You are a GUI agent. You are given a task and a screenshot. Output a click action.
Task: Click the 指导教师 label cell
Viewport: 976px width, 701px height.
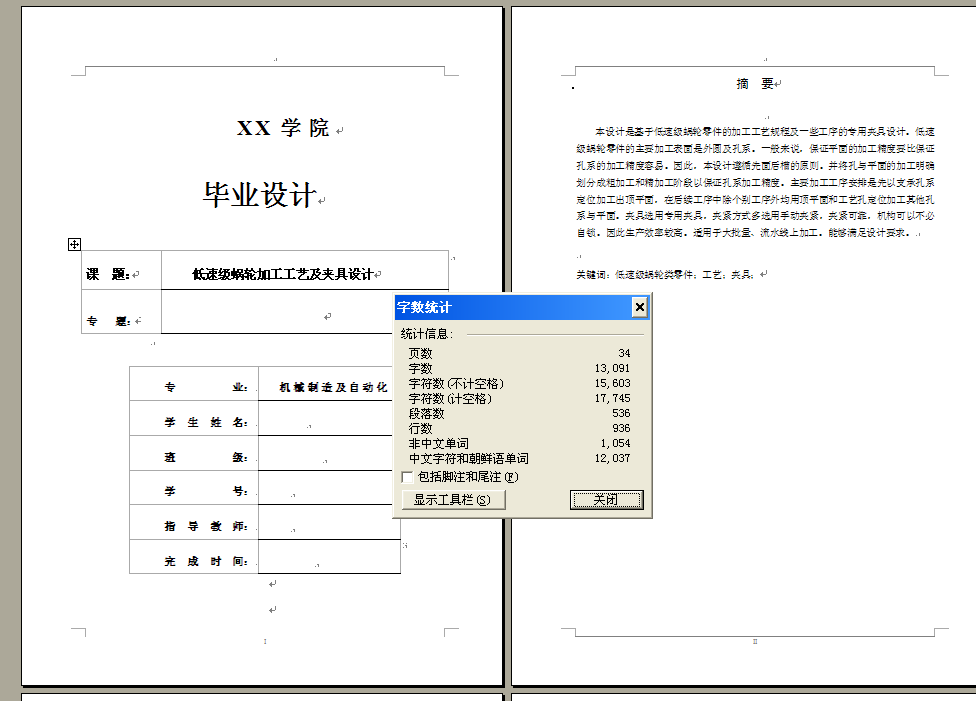pos(194,522)
